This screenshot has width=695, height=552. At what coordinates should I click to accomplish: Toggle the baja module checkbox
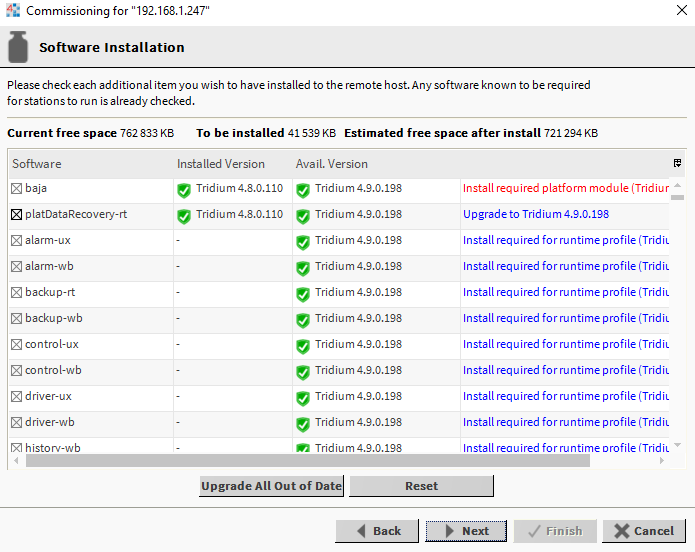pos(16,189)
